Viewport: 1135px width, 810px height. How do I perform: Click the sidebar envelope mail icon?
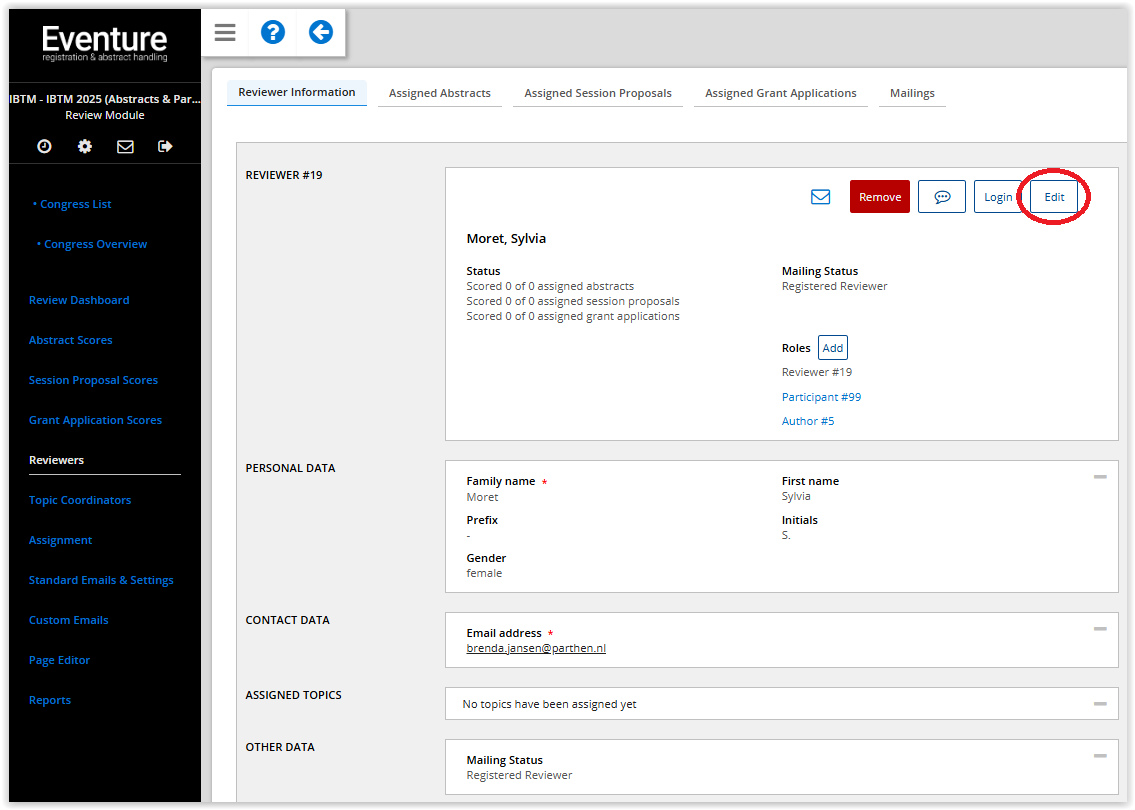pos(125,146)
